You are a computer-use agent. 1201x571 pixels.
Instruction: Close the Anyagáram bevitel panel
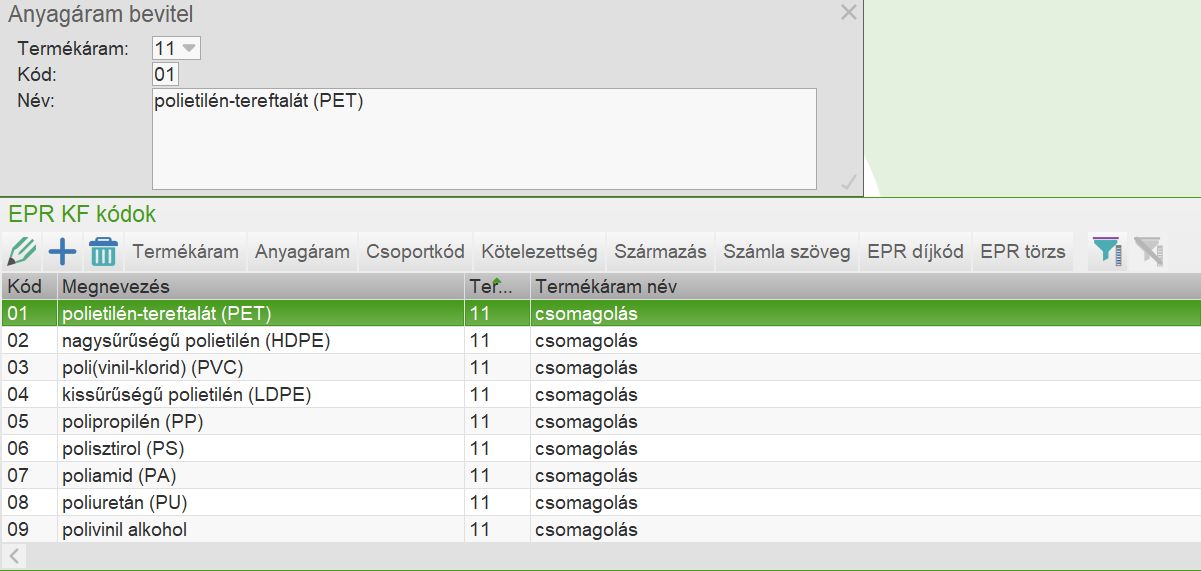848,13
